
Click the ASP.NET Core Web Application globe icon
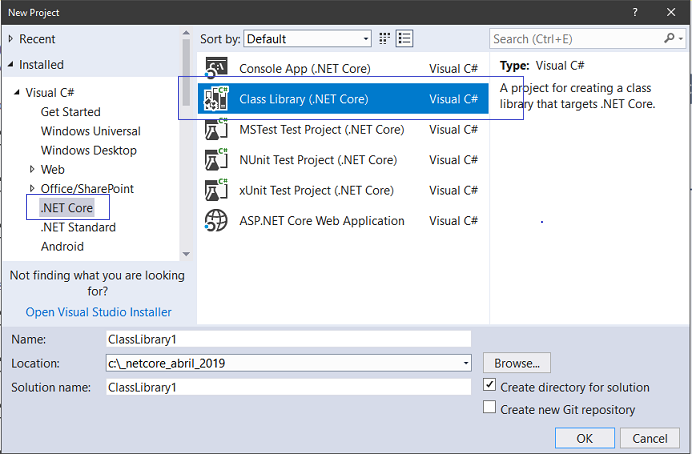(x=216, y=221)
